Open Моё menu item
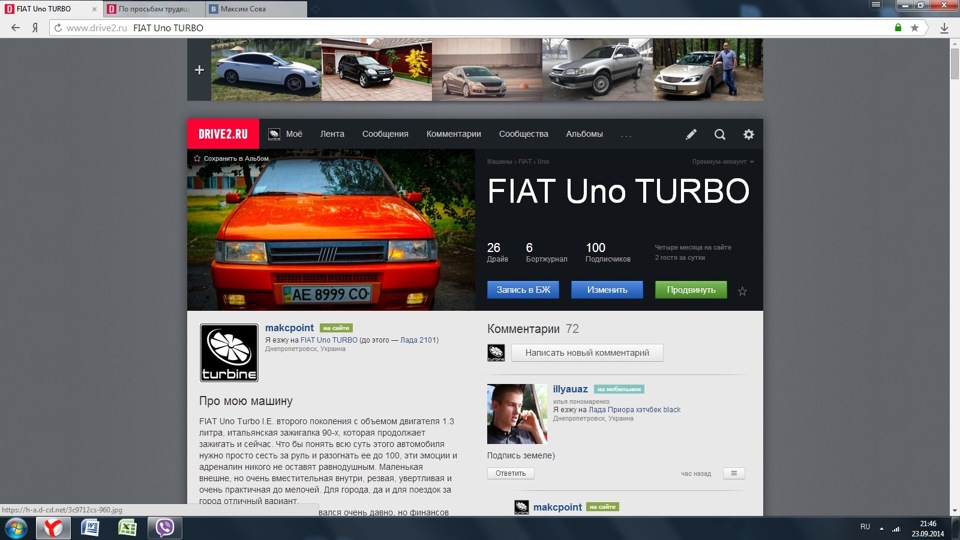This screenshot has height=540, width=960. click(x=294, y=134)
